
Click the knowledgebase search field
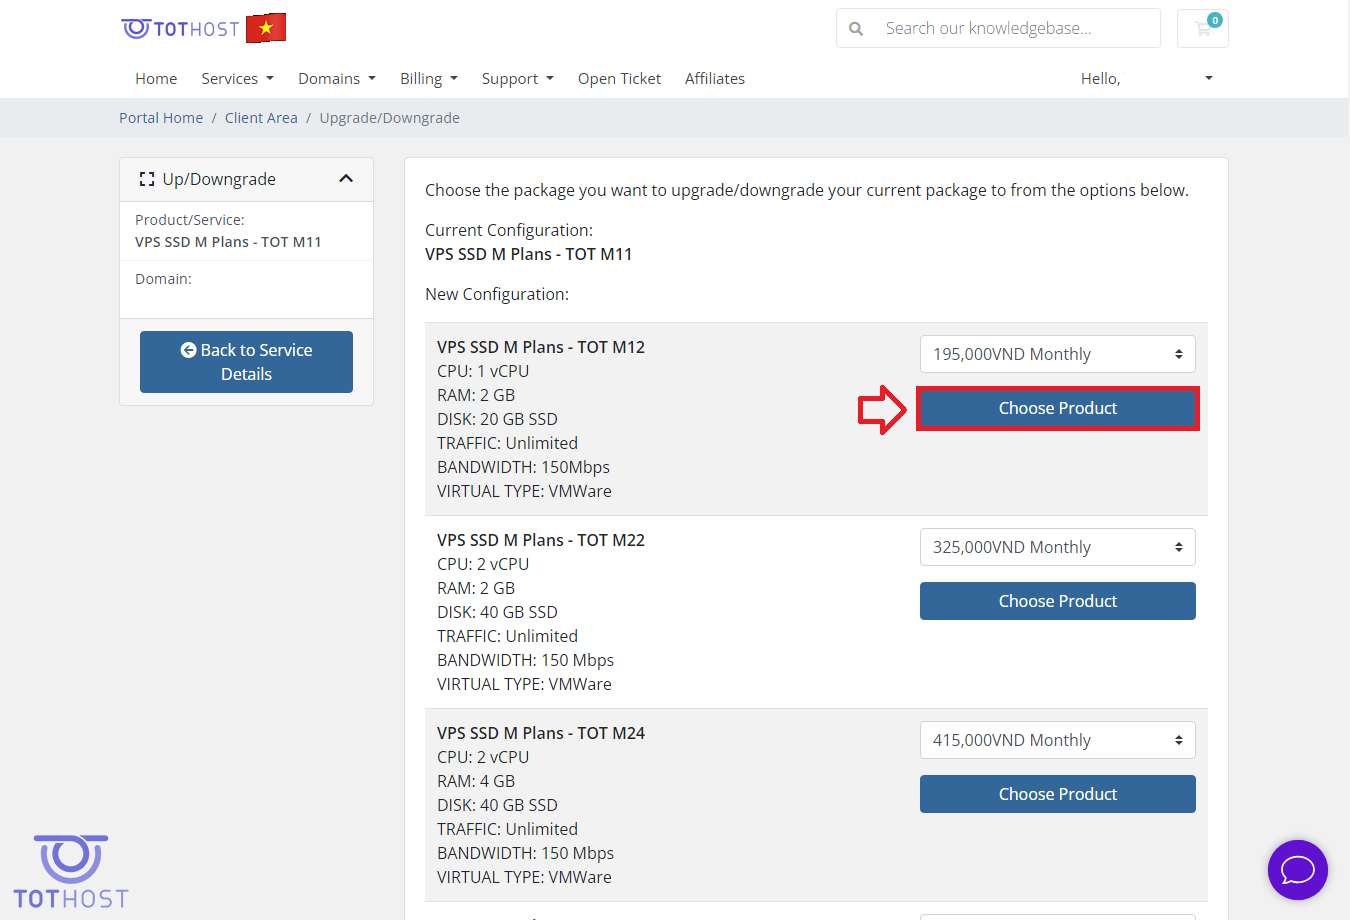coord(1015,29)
